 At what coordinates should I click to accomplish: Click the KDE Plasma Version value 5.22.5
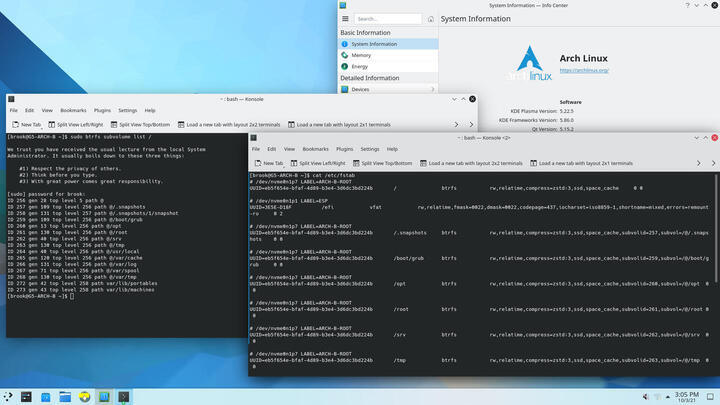click(x=567, y=111)
